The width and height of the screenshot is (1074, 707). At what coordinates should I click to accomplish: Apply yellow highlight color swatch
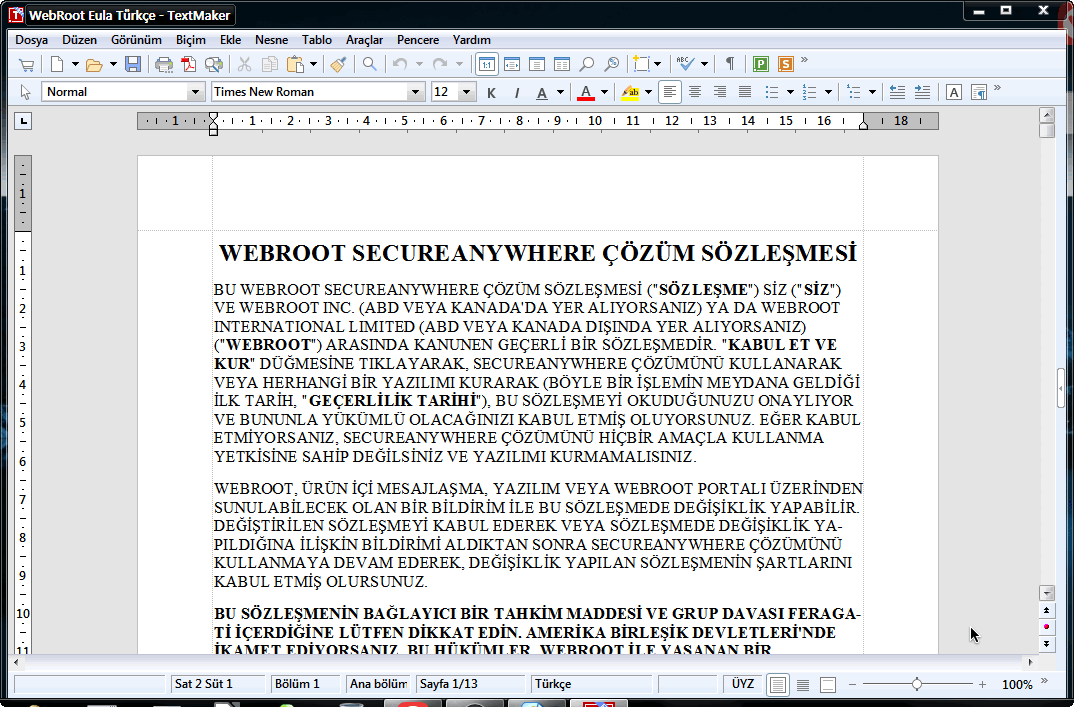(x=629, y=92)
